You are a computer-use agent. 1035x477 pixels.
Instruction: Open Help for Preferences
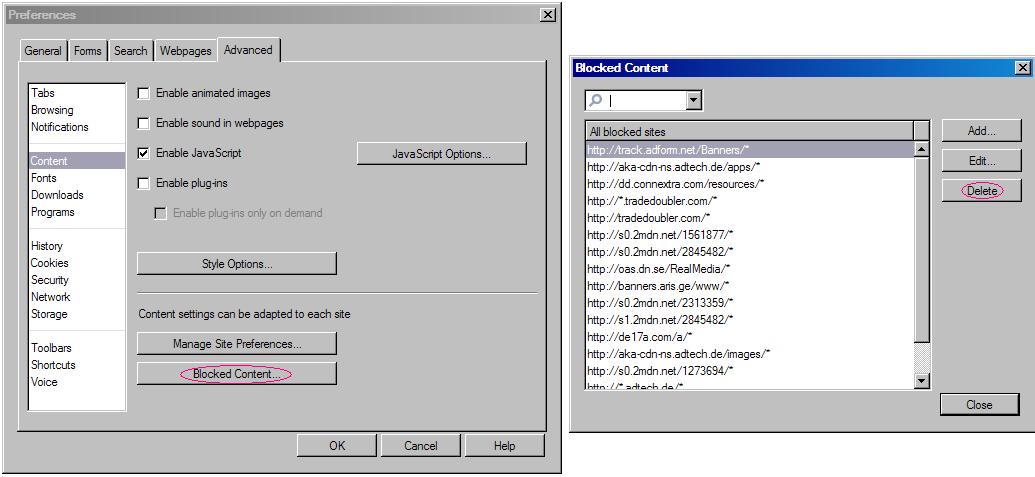pos(504,446)
